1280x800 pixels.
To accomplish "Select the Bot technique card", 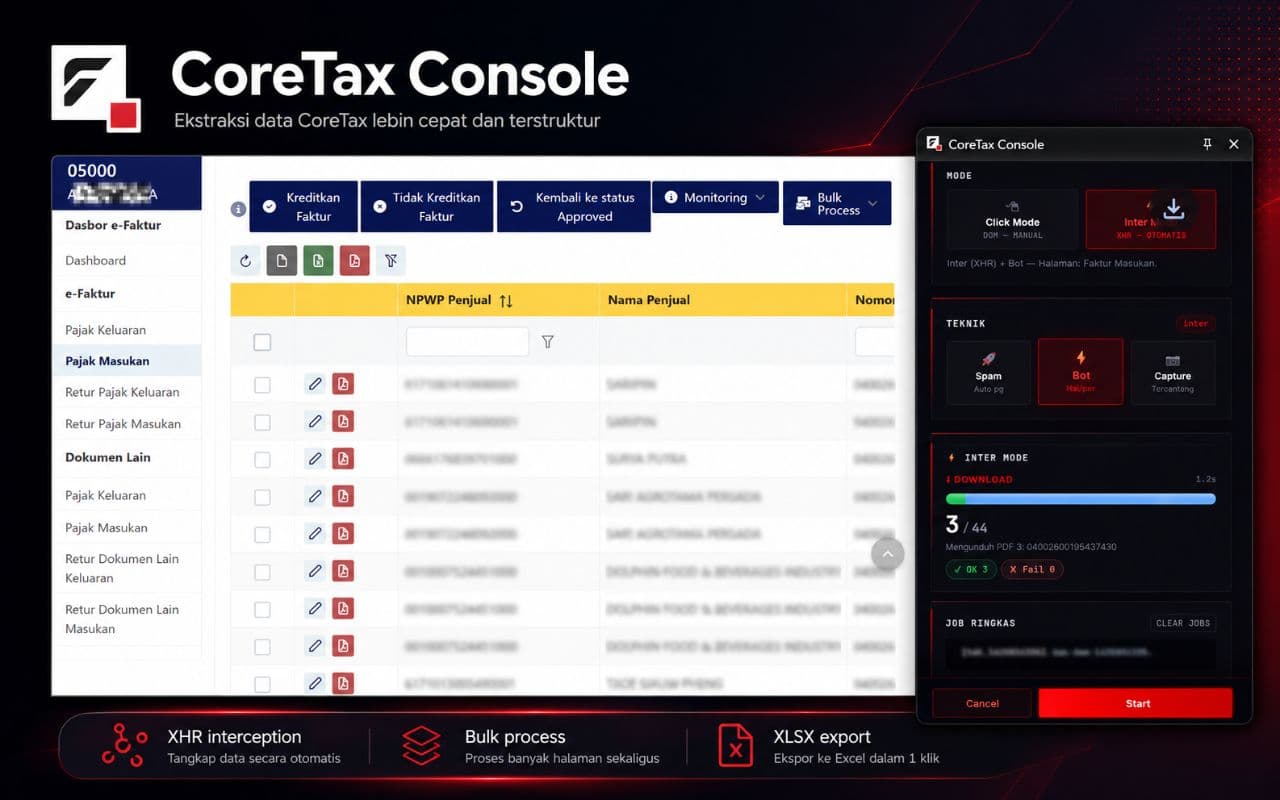I will click(x=1081, y=372).
